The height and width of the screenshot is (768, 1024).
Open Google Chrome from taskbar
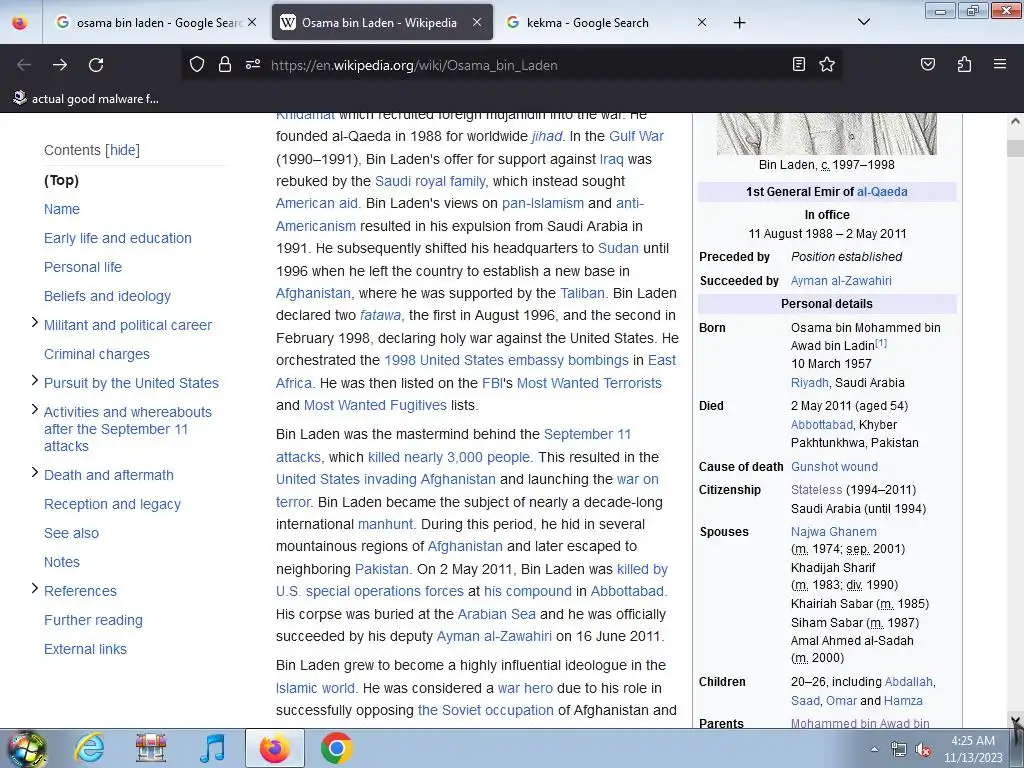coord(336,748)
